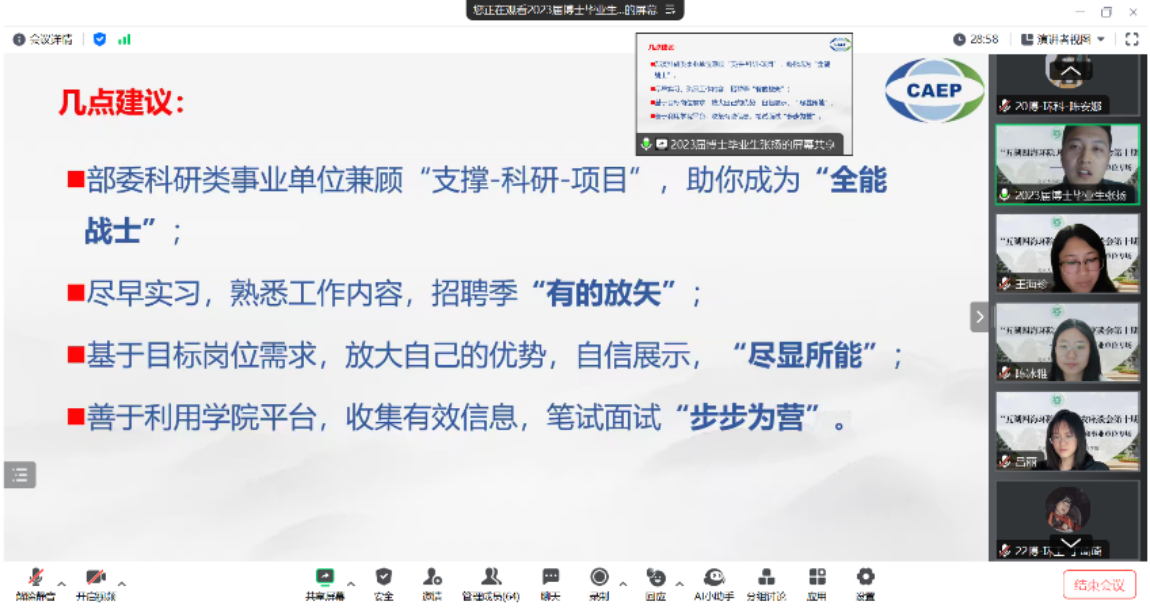Open the Reactions emoji icon
Viewport: 1150px width, 610px height.
pyautogui.click(x=656, y=578)
